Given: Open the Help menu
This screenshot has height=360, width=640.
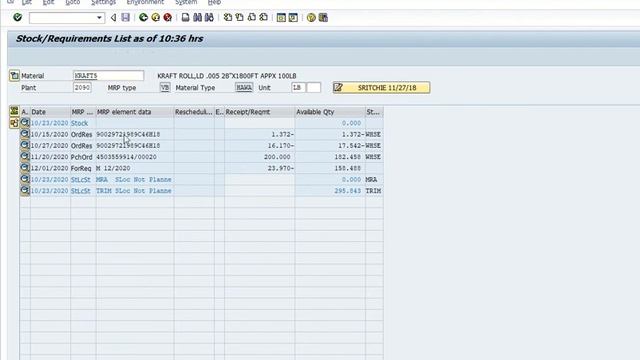Looking at the screenshot, I should click(214, 2).
